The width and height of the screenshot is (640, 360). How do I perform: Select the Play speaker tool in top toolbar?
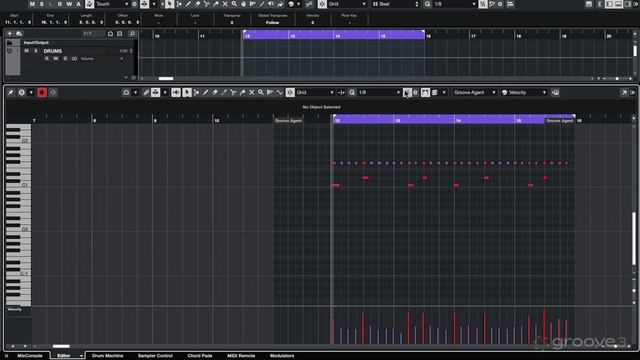click(271, 4)
